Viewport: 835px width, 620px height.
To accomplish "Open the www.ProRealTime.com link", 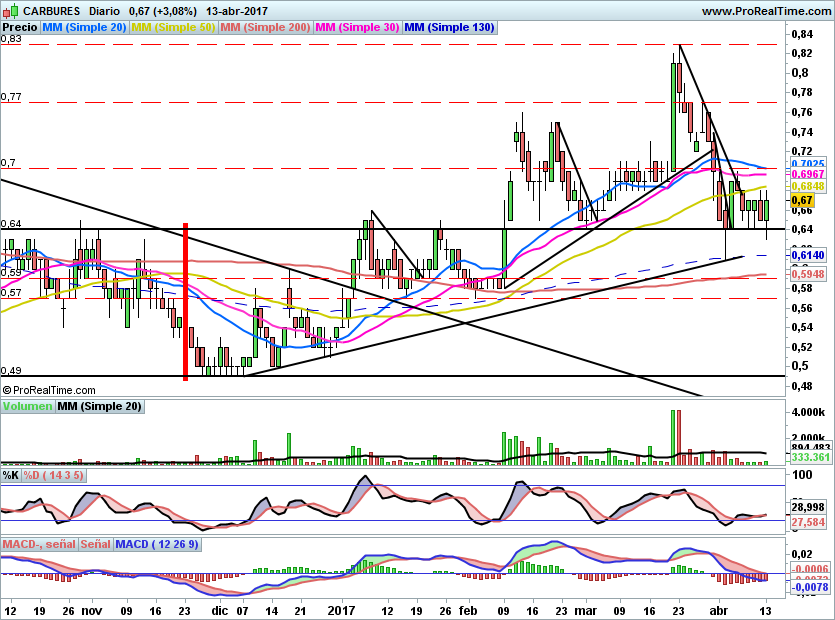I will click(765, 11).
